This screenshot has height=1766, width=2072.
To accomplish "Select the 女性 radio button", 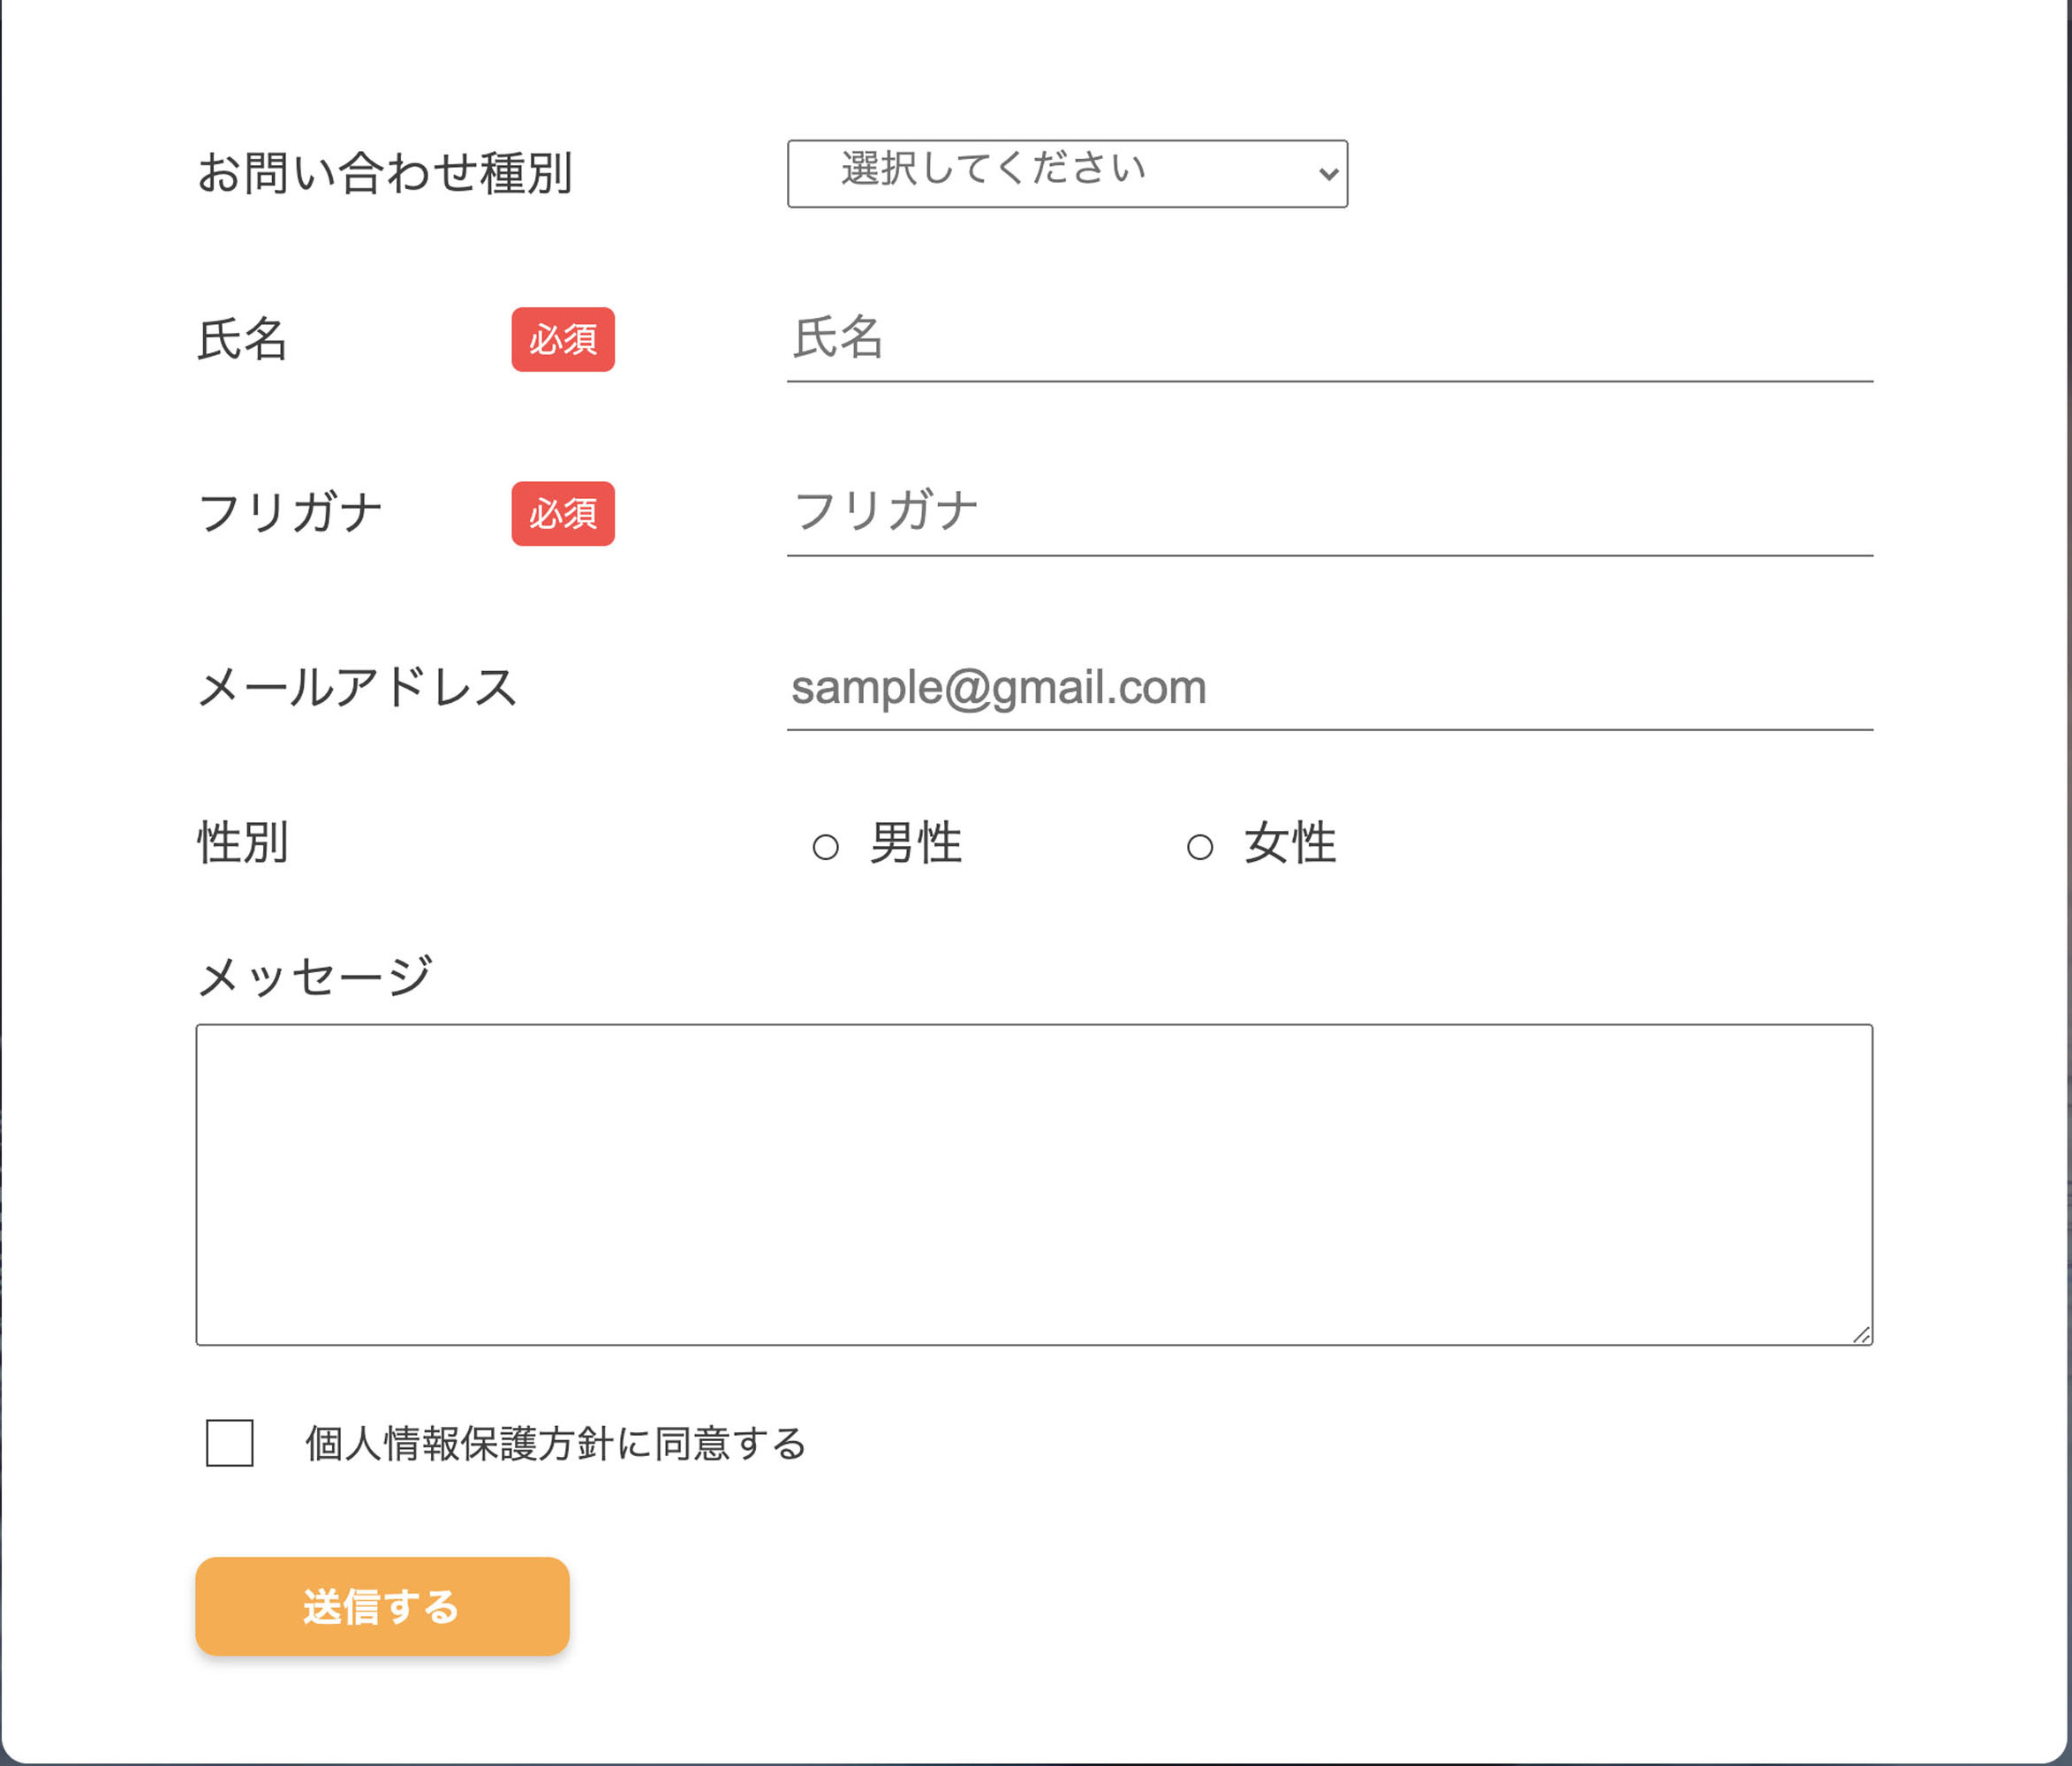I will [x=1200, y=845].
